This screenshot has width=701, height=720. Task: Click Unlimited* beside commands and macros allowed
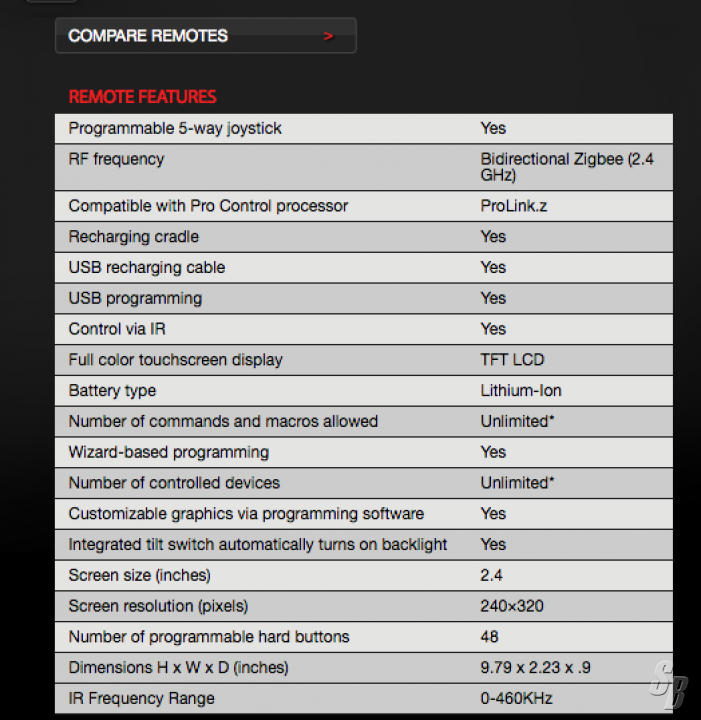[517, 421]
